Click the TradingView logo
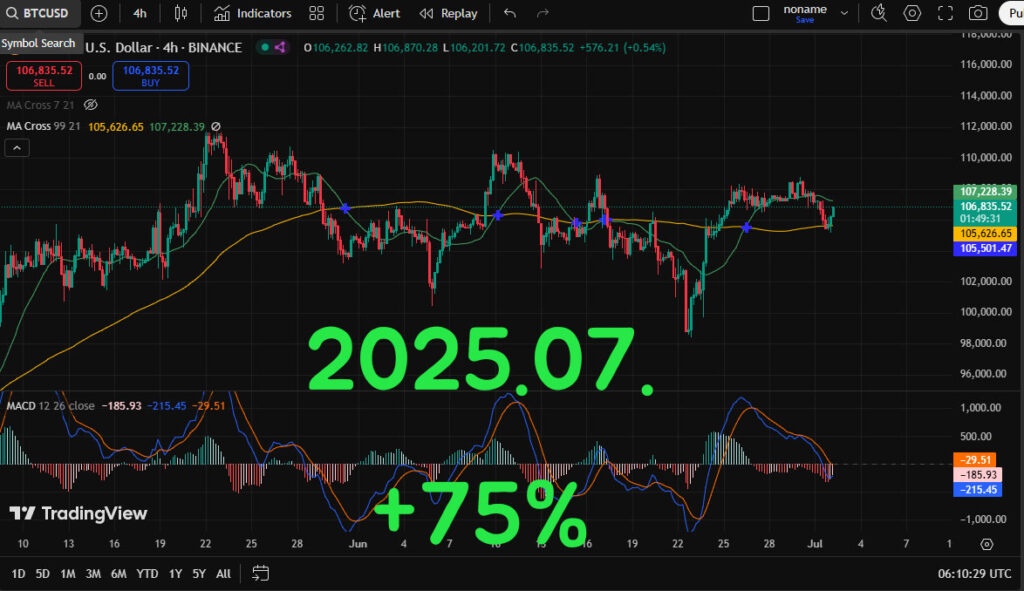This screenshot has width=1024, height=591. coord(78,513)
